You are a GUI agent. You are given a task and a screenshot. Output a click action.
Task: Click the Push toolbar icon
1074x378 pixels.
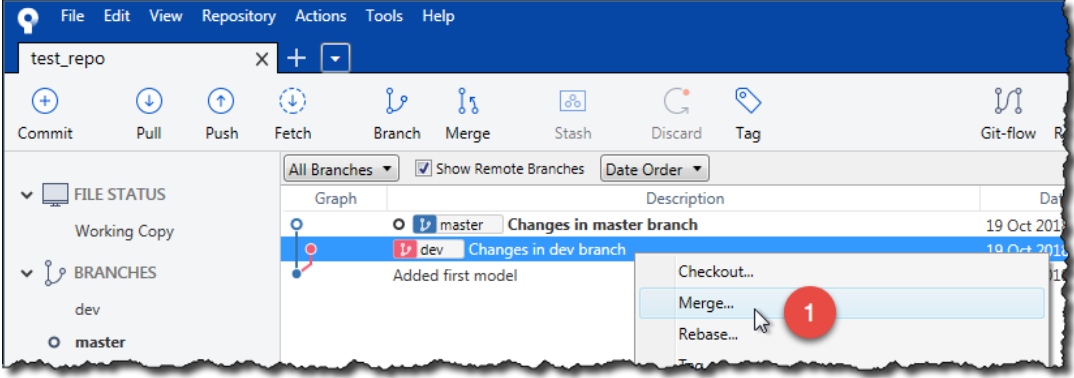point(221,102)
